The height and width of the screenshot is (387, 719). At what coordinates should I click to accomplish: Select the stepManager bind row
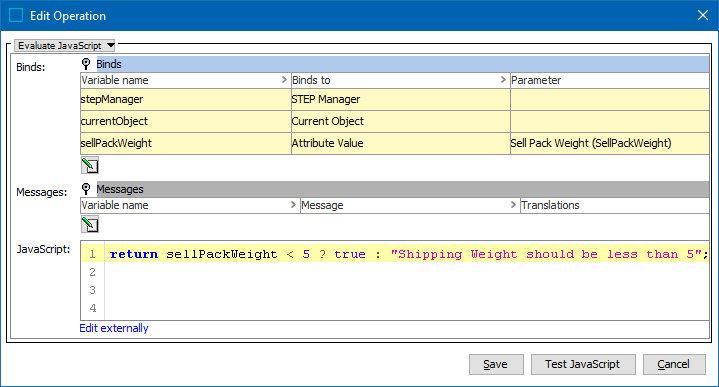click(395, 100)
